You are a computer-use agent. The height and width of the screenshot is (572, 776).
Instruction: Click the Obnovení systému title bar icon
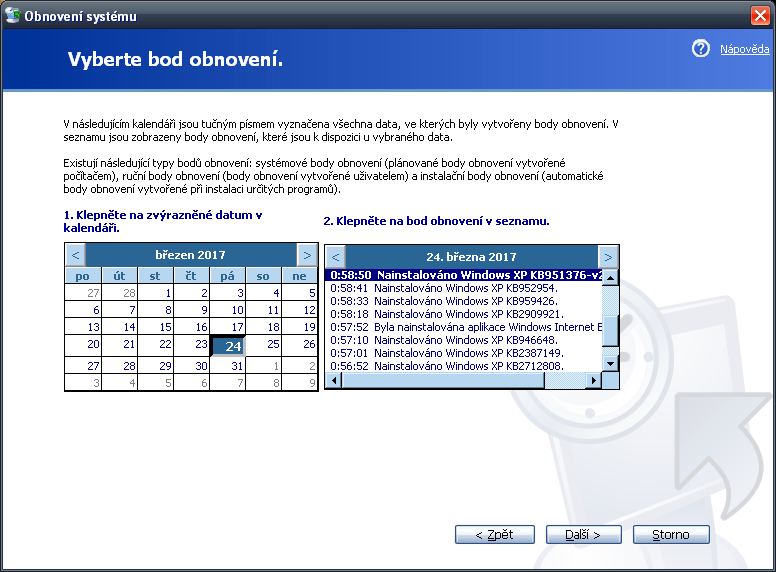point(12,16)
